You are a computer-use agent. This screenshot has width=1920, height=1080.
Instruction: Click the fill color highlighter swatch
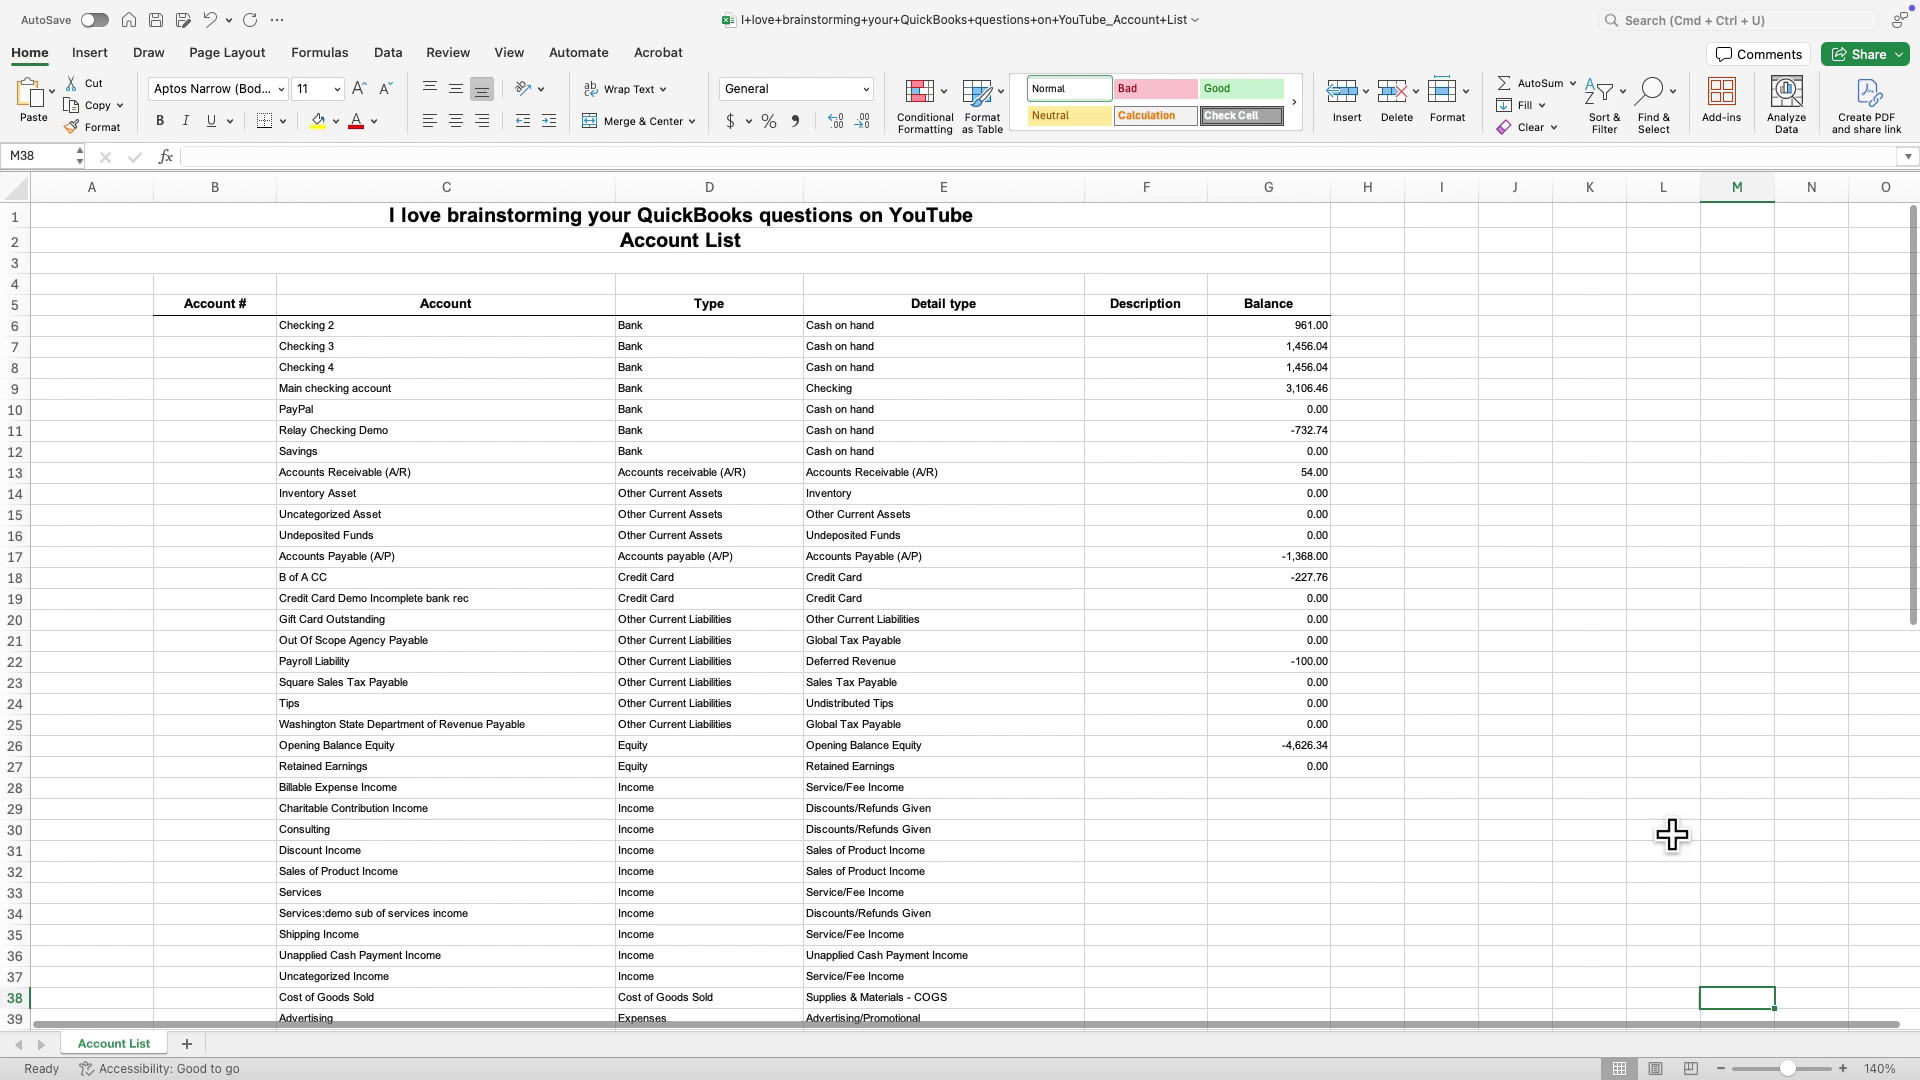(x=318, y=121)
